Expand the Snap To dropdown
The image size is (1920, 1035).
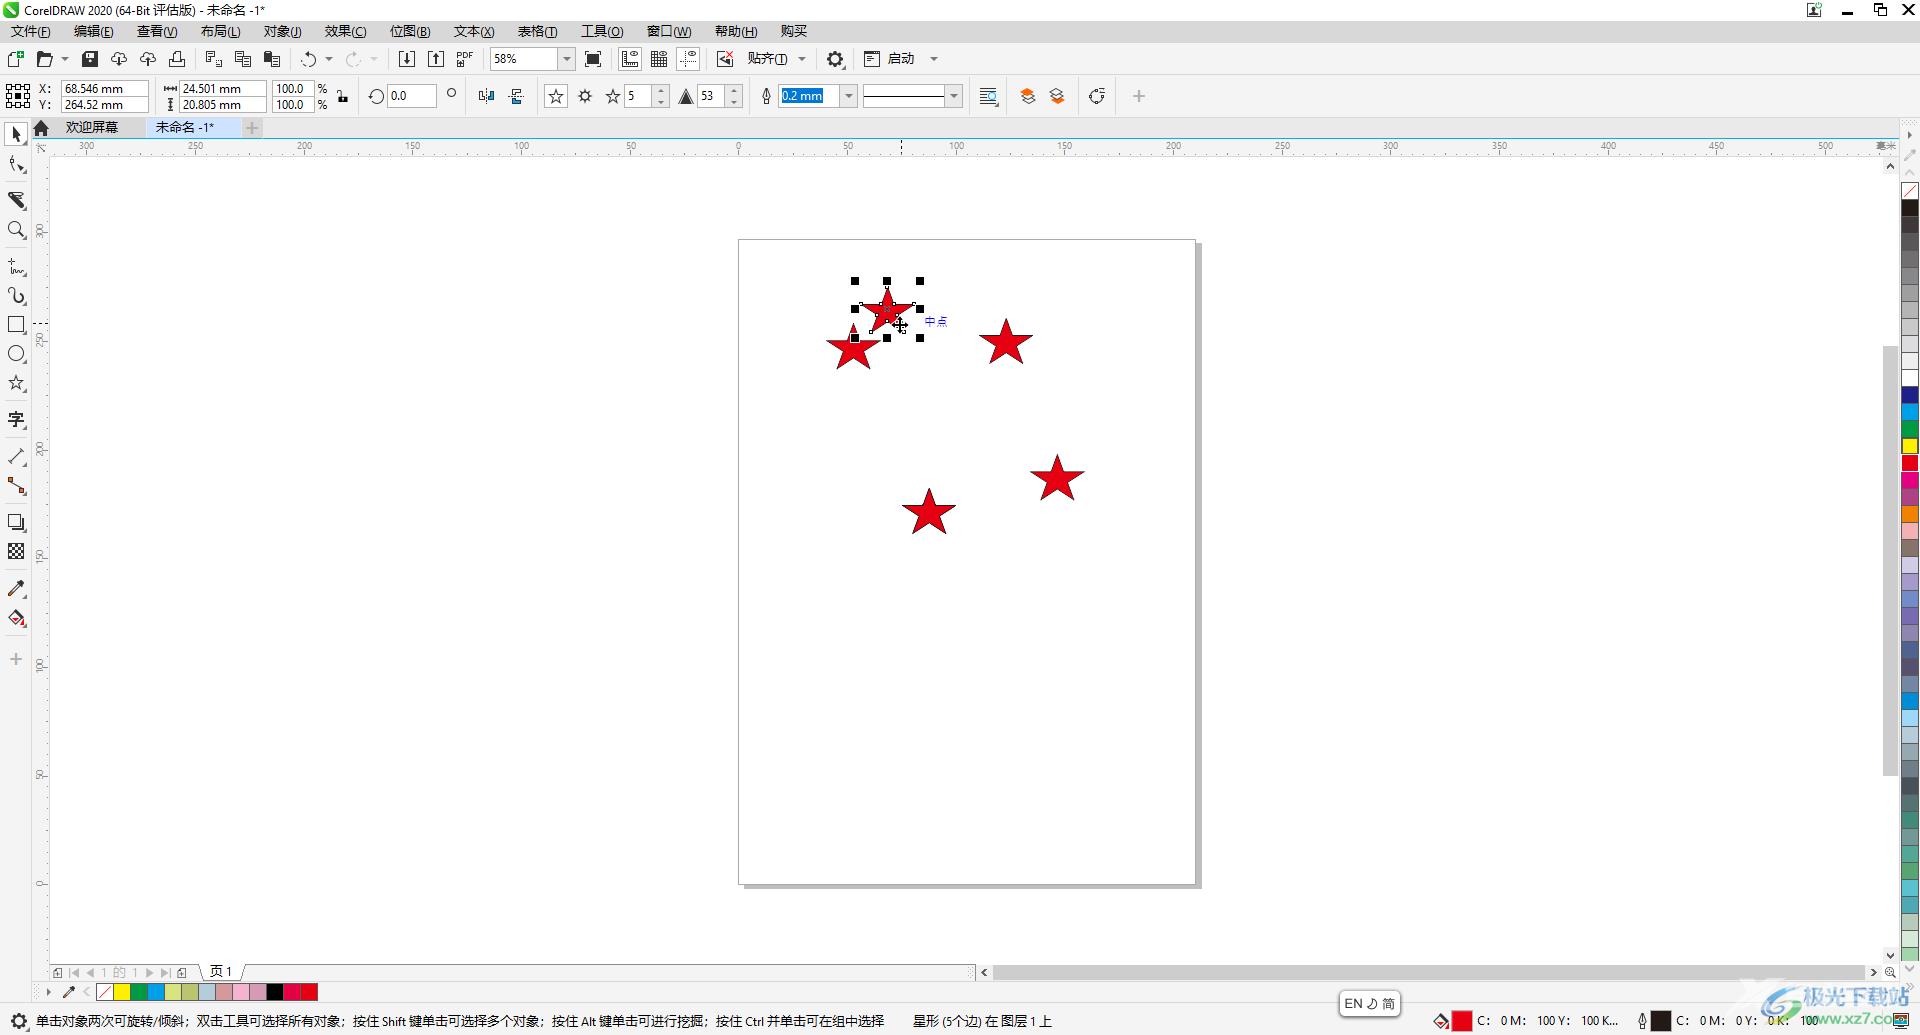point(802,59)
